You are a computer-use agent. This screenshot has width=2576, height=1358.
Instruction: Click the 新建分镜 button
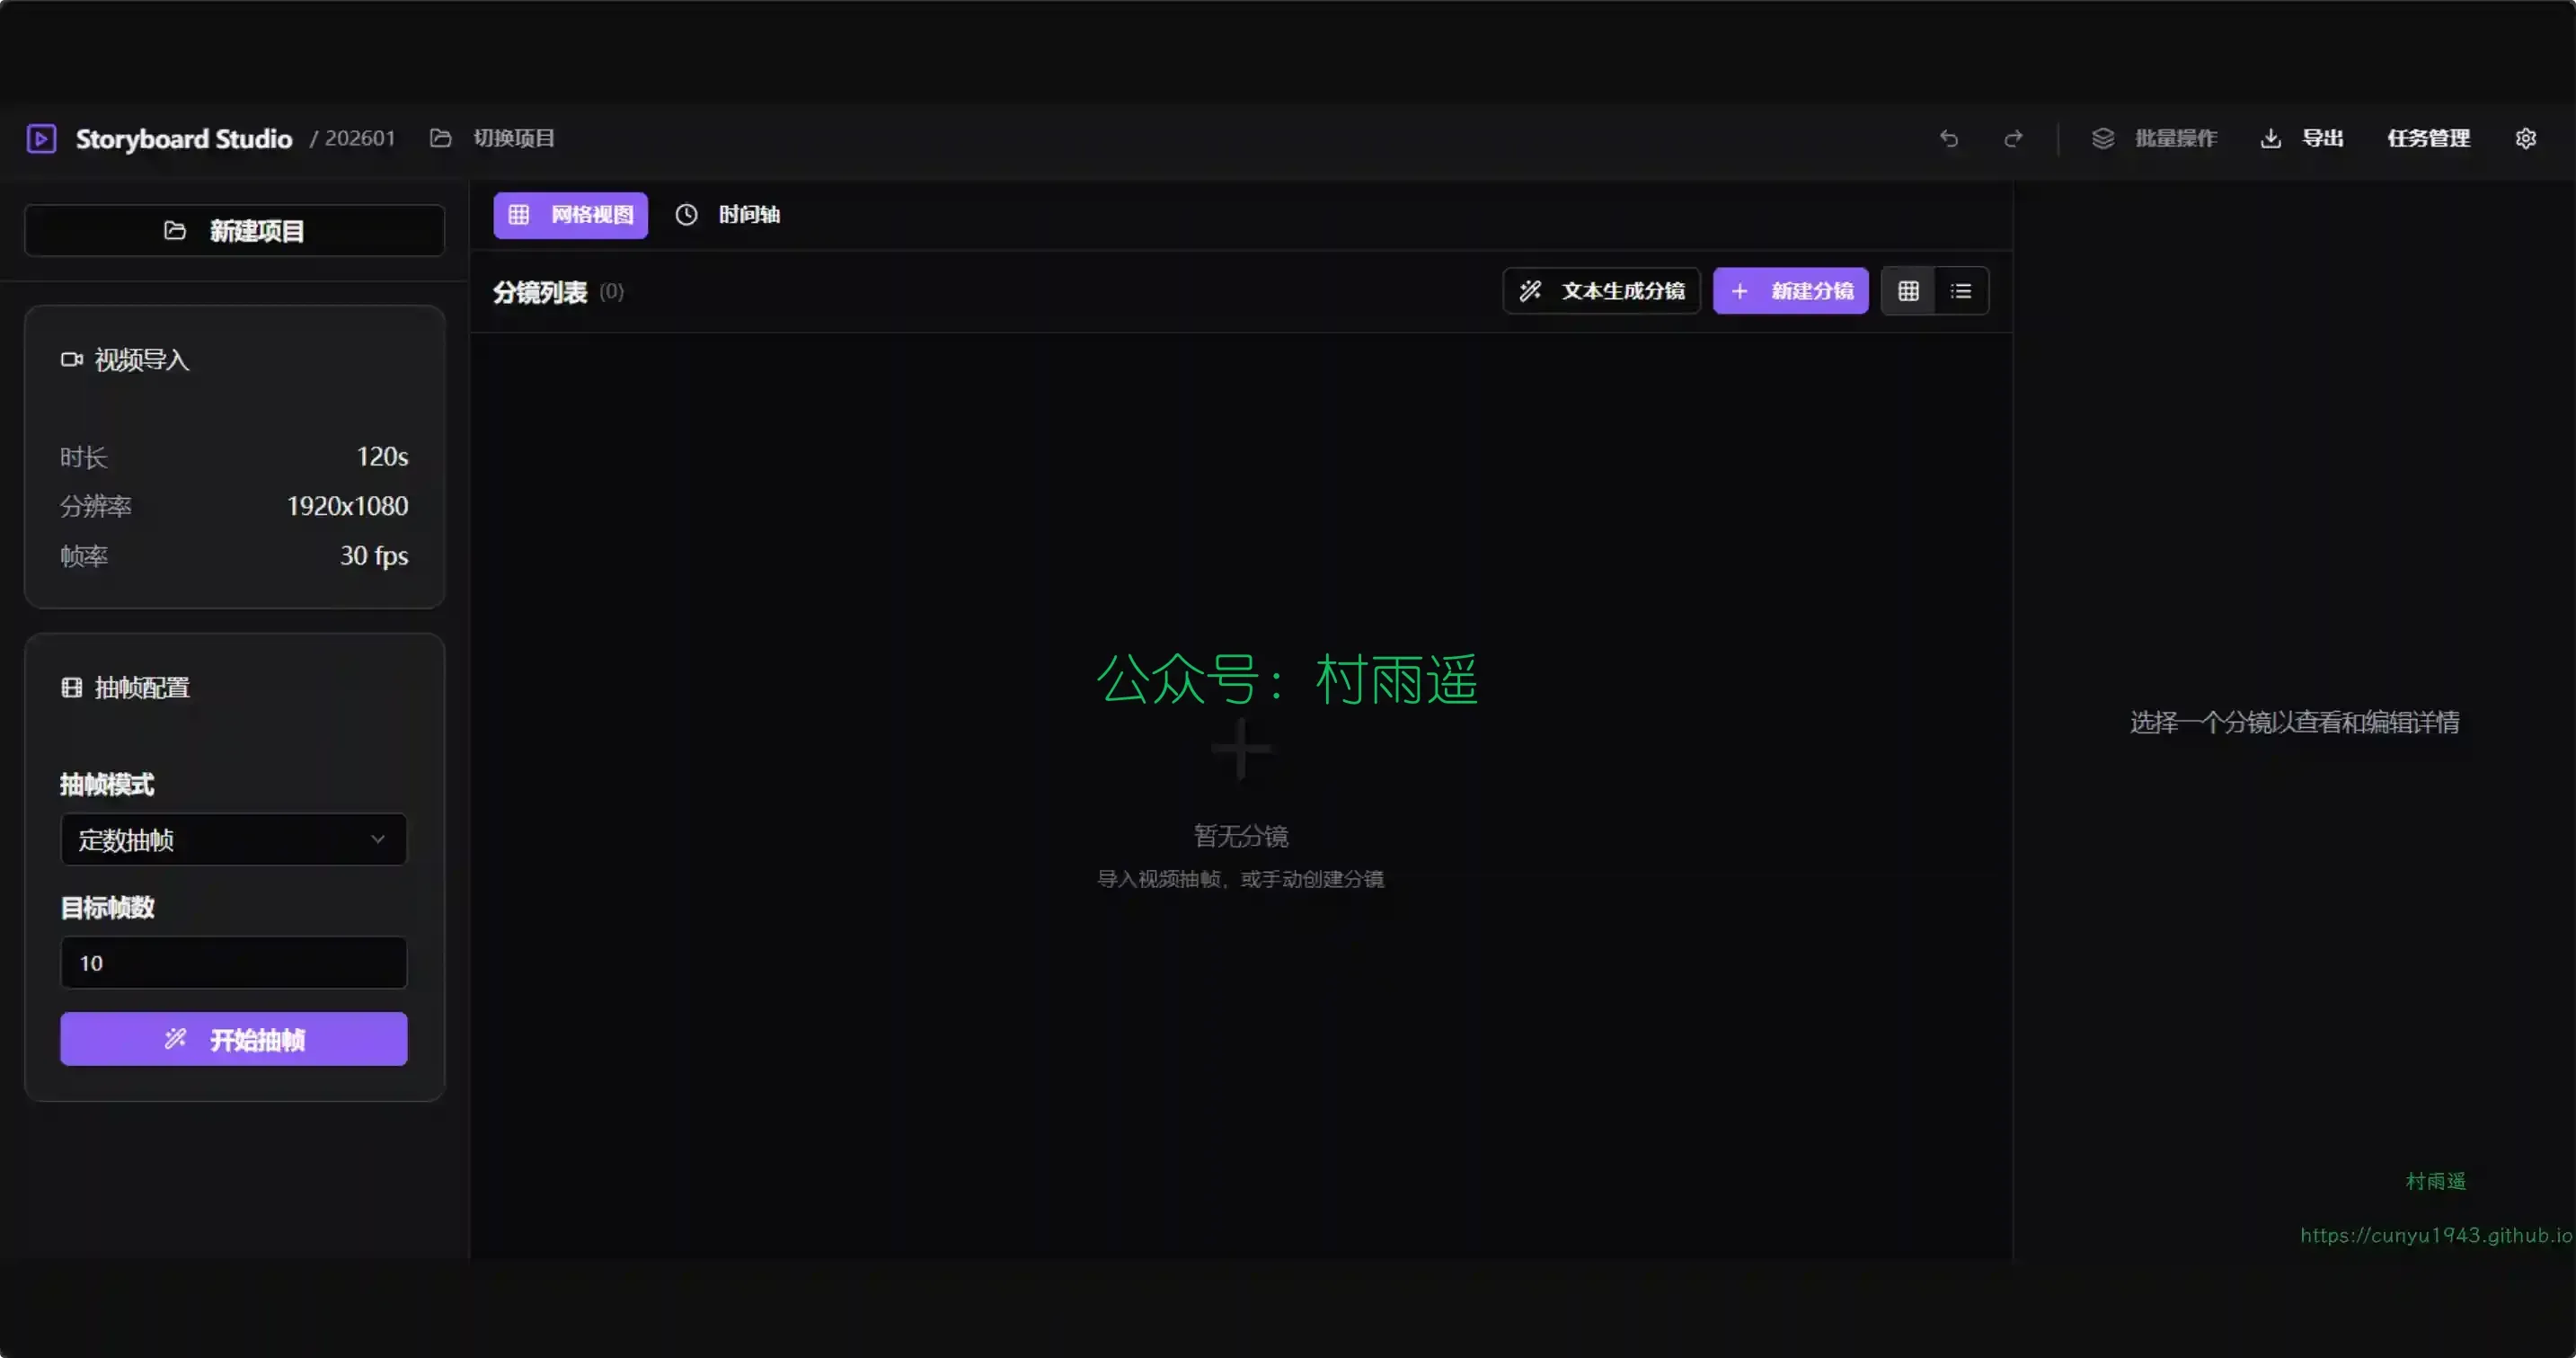coord(1790,291)
